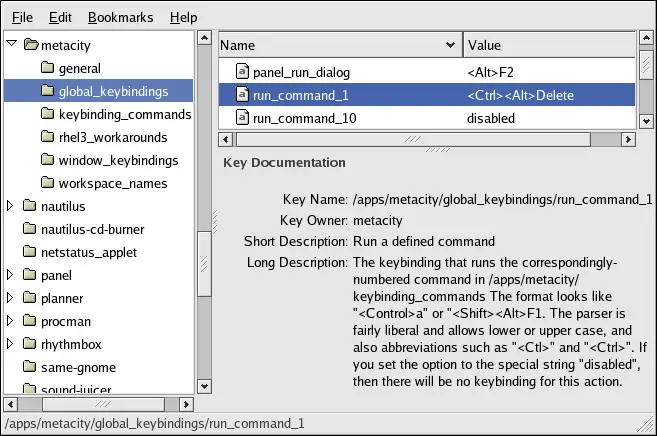
Task: Collapse the metacity tree node
Action: (11, 44)
